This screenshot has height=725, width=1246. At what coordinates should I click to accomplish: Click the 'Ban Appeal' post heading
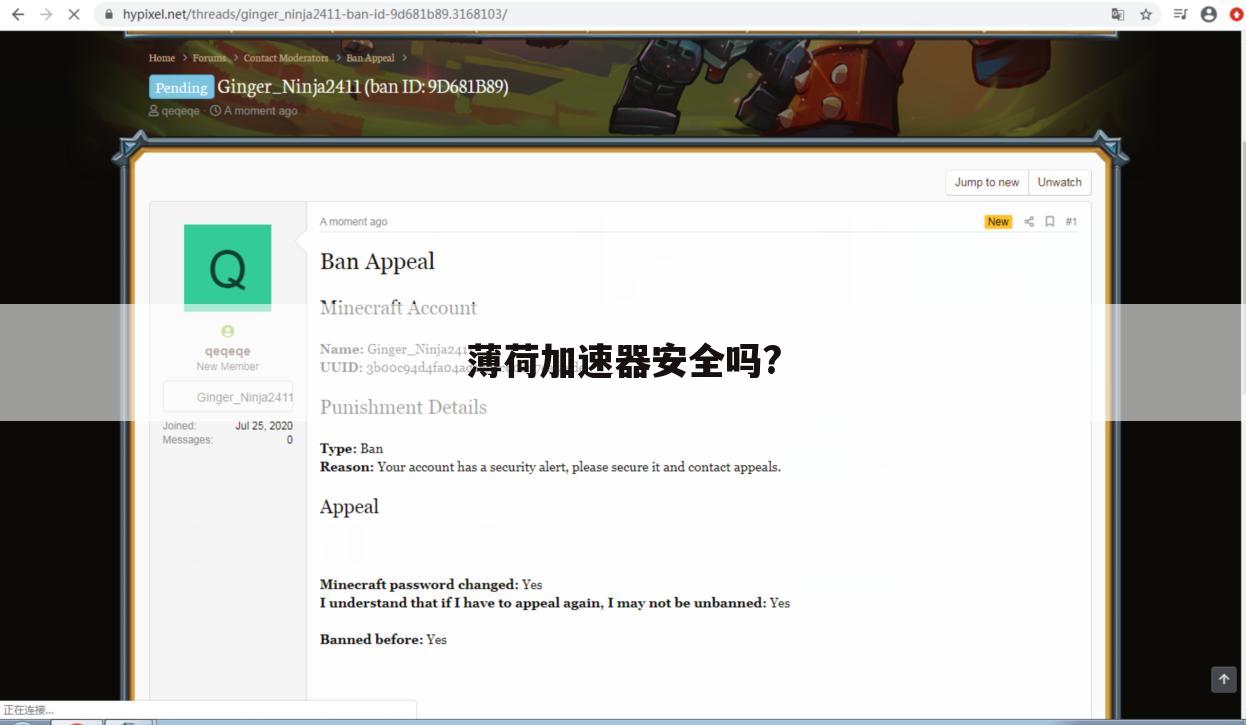377,262
